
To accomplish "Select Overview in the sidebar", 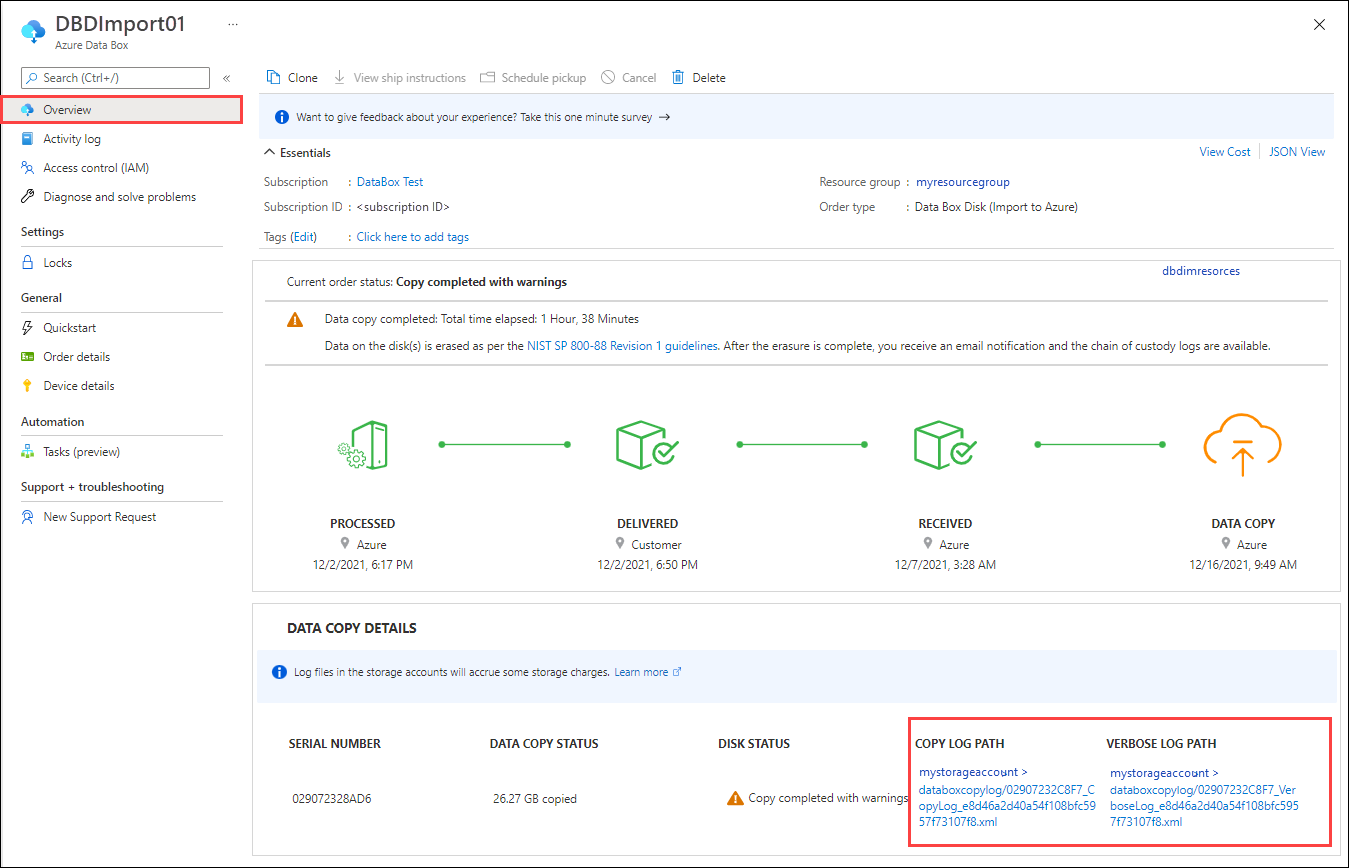I will point(67,109).
